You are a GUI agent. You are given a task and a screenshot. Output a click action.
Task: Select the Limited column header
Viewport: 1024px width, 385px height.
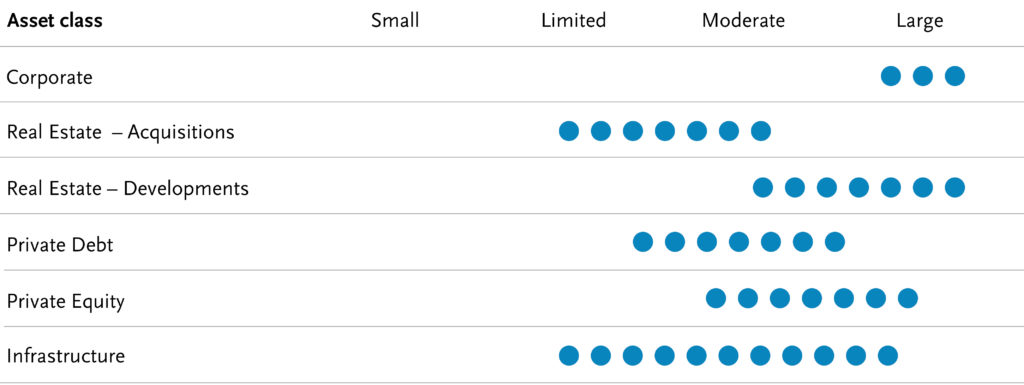click(x=573, y=20)
